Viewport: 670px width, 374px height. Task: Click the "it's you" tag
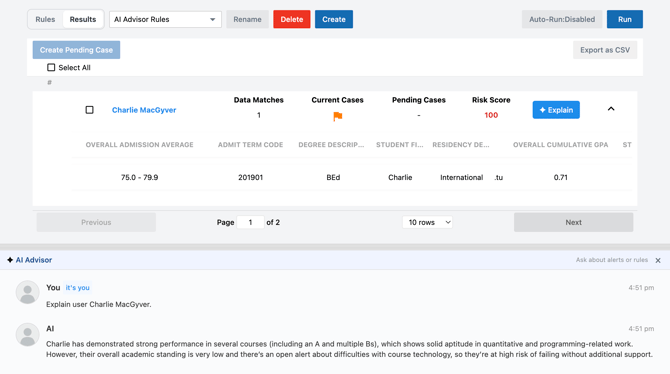point(77,288)
